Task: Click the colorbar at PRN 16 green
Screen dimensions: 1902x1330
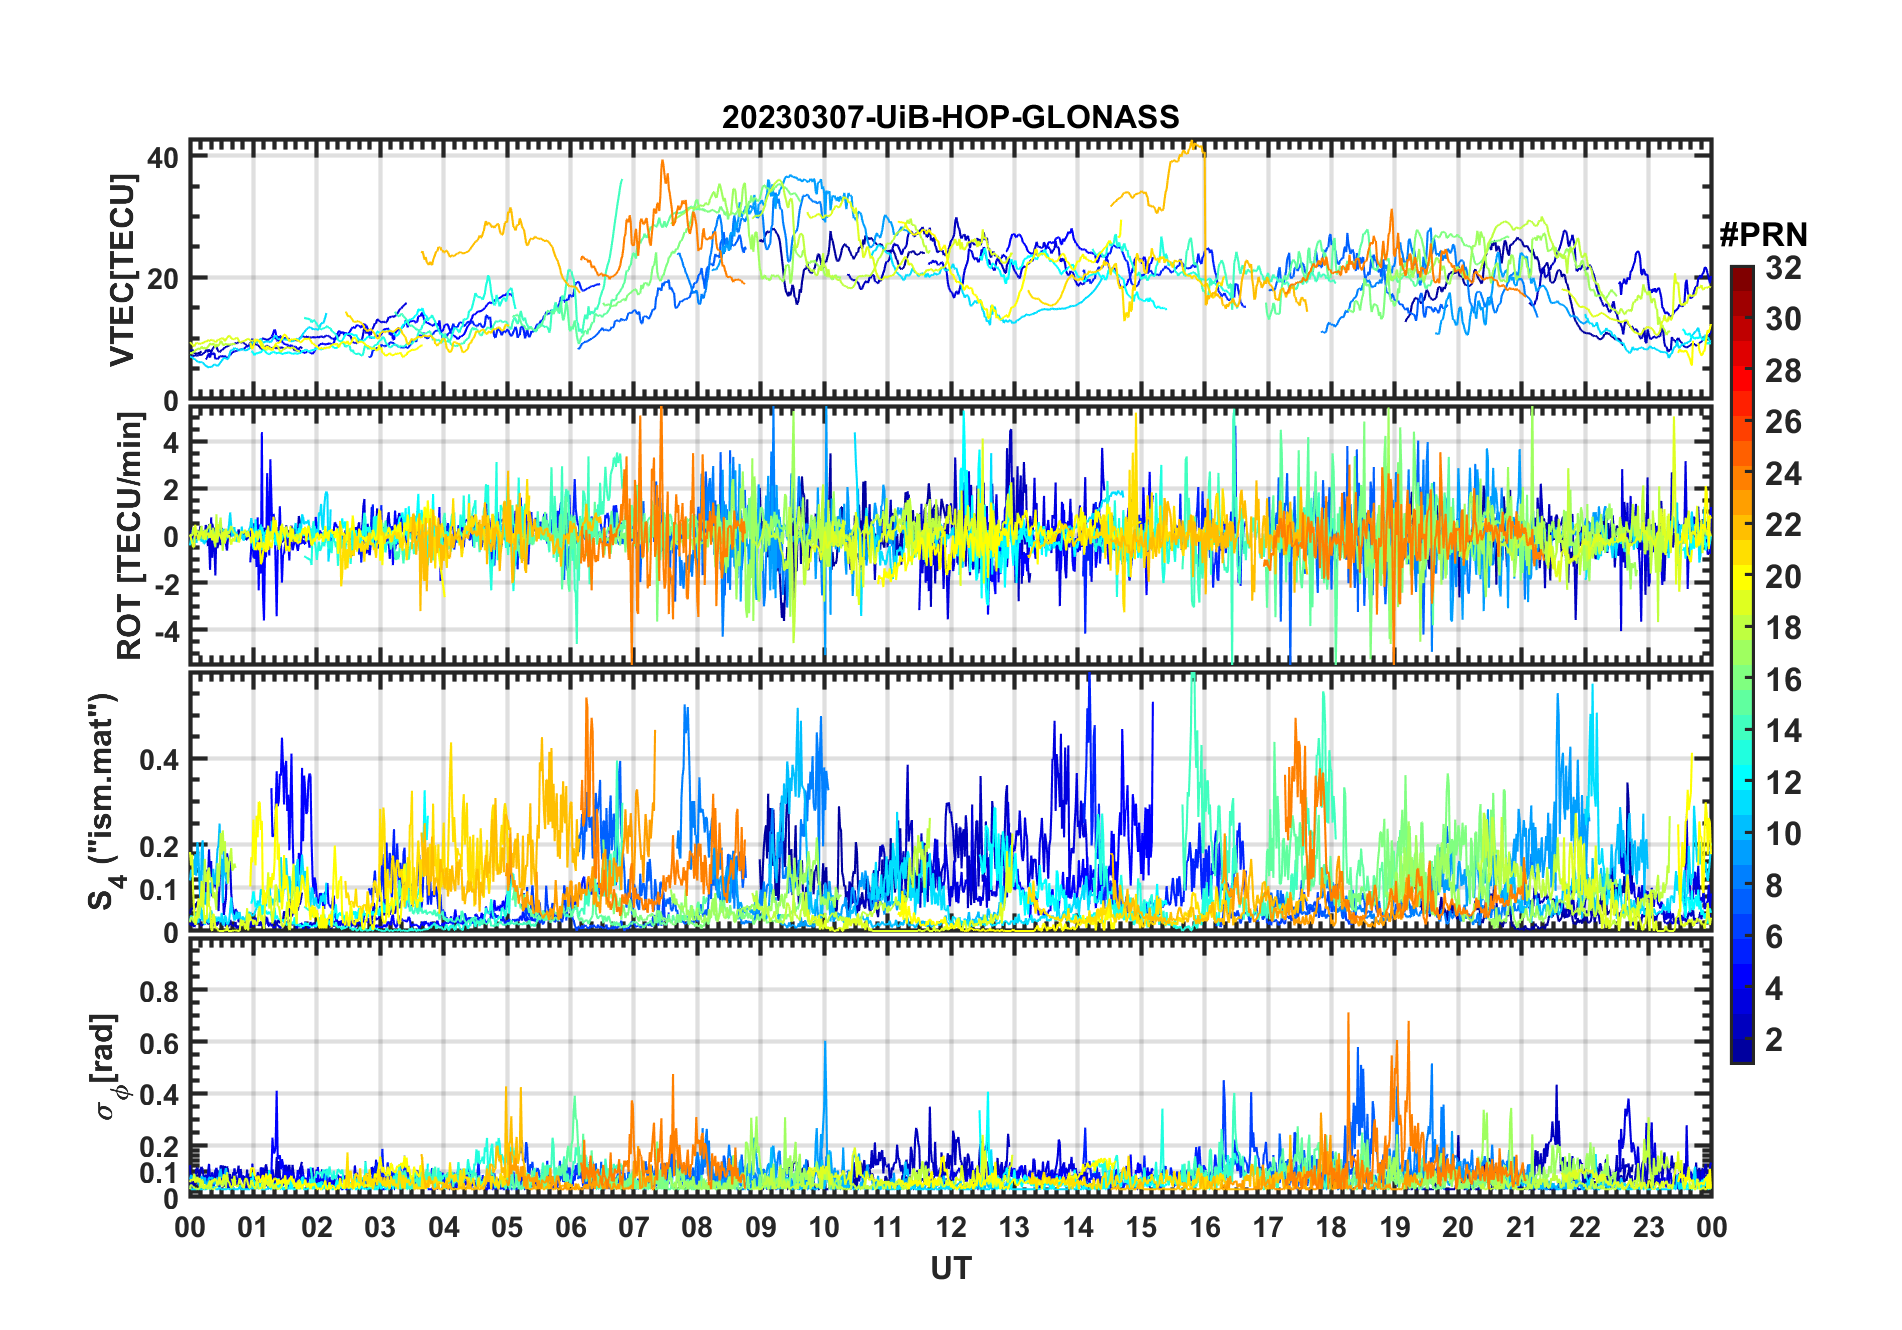Action: 1742,679
